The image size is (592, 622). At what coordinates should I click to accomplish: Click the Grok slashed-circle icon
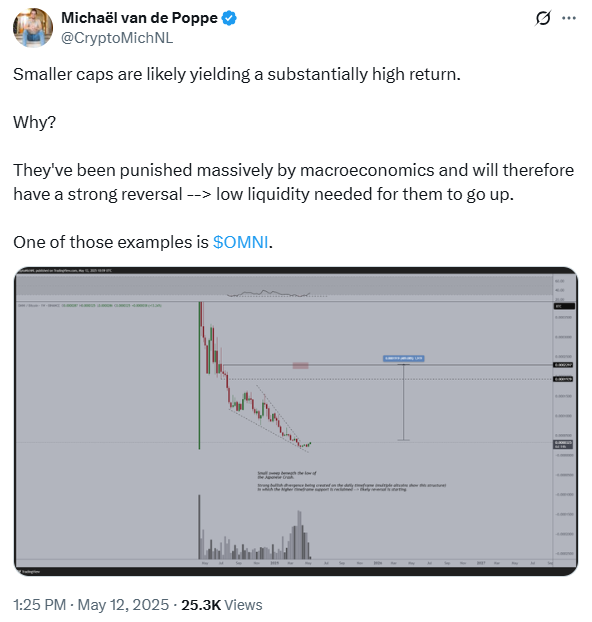pyautogui.click(x=543, y=18)
